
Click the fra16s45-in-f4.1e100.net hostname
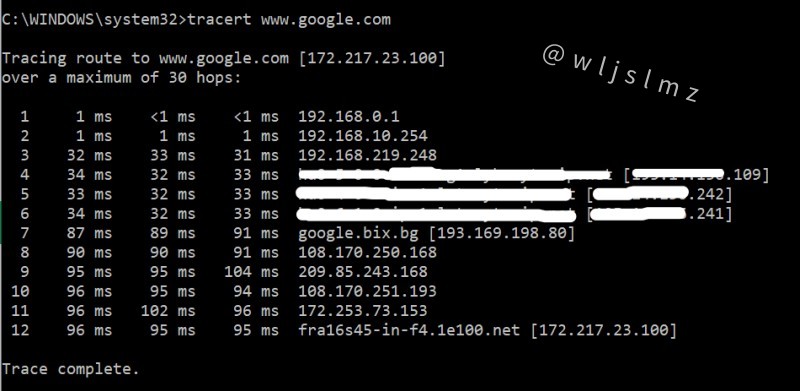[x=409, y=331]
